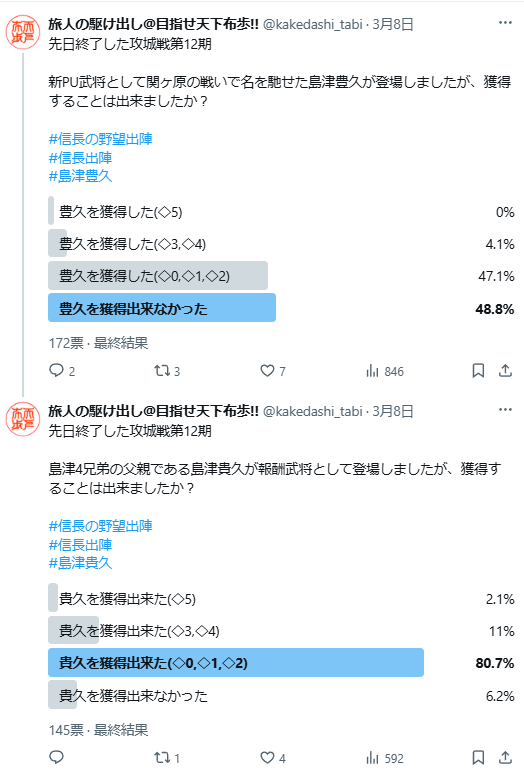Like the first tweet with 7 likes

pos(273,371)
